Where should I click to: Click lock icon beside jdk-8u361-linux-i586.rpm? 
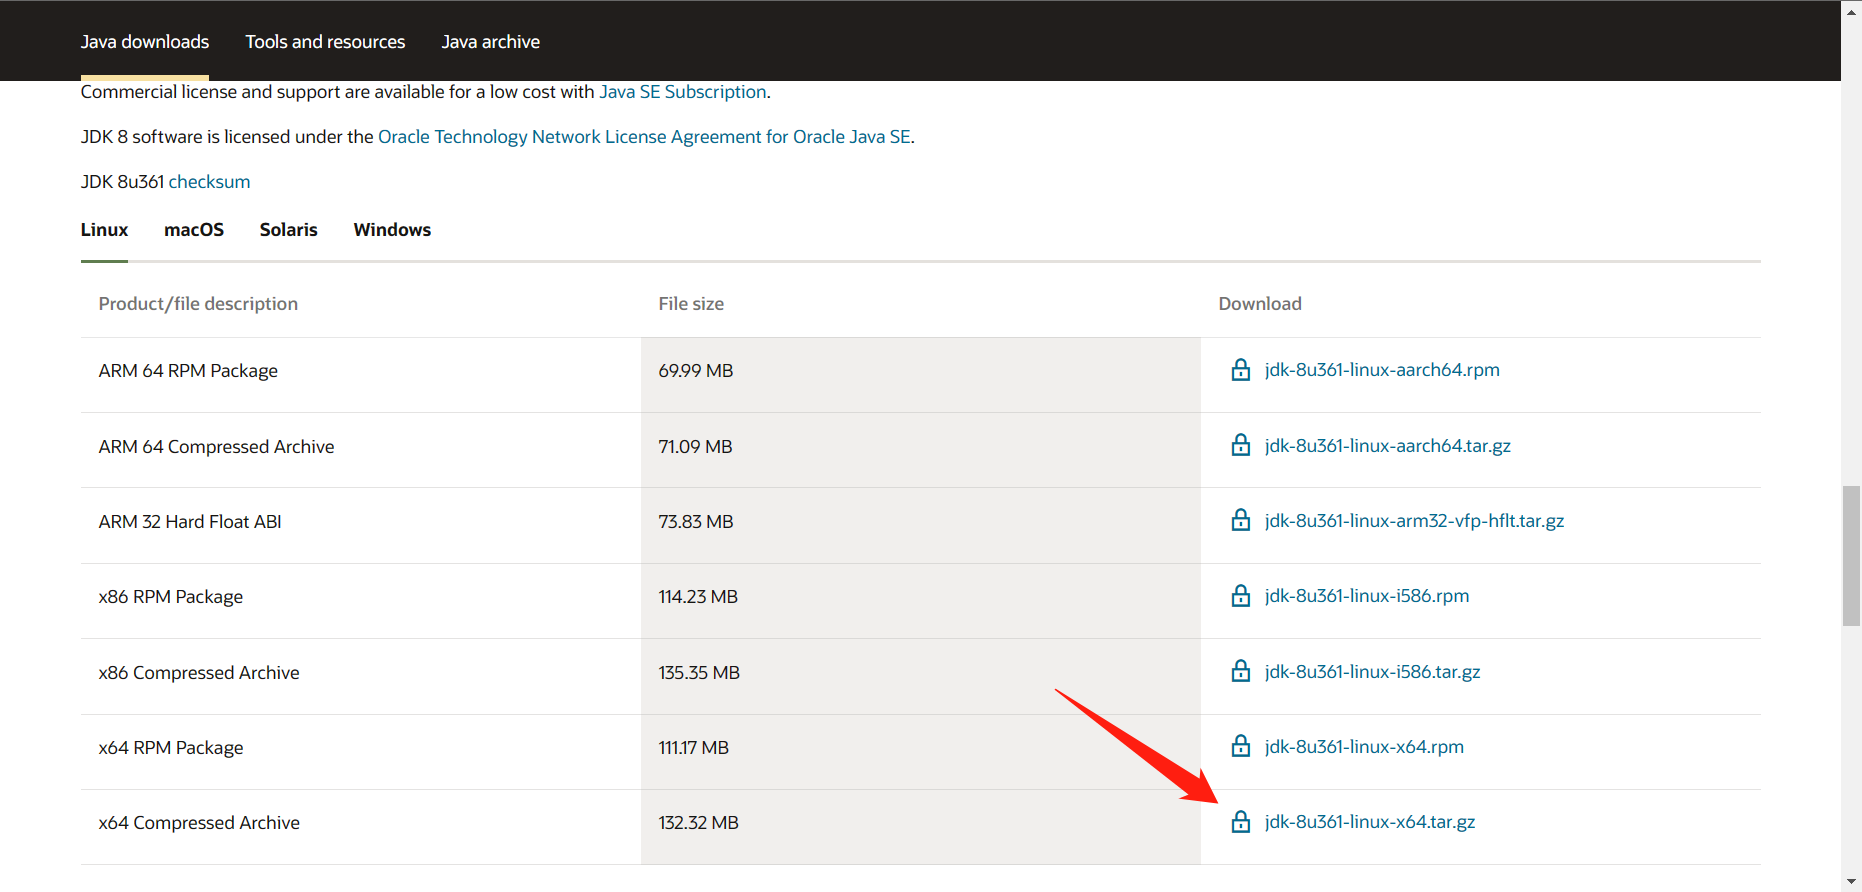click(1240, 596)
